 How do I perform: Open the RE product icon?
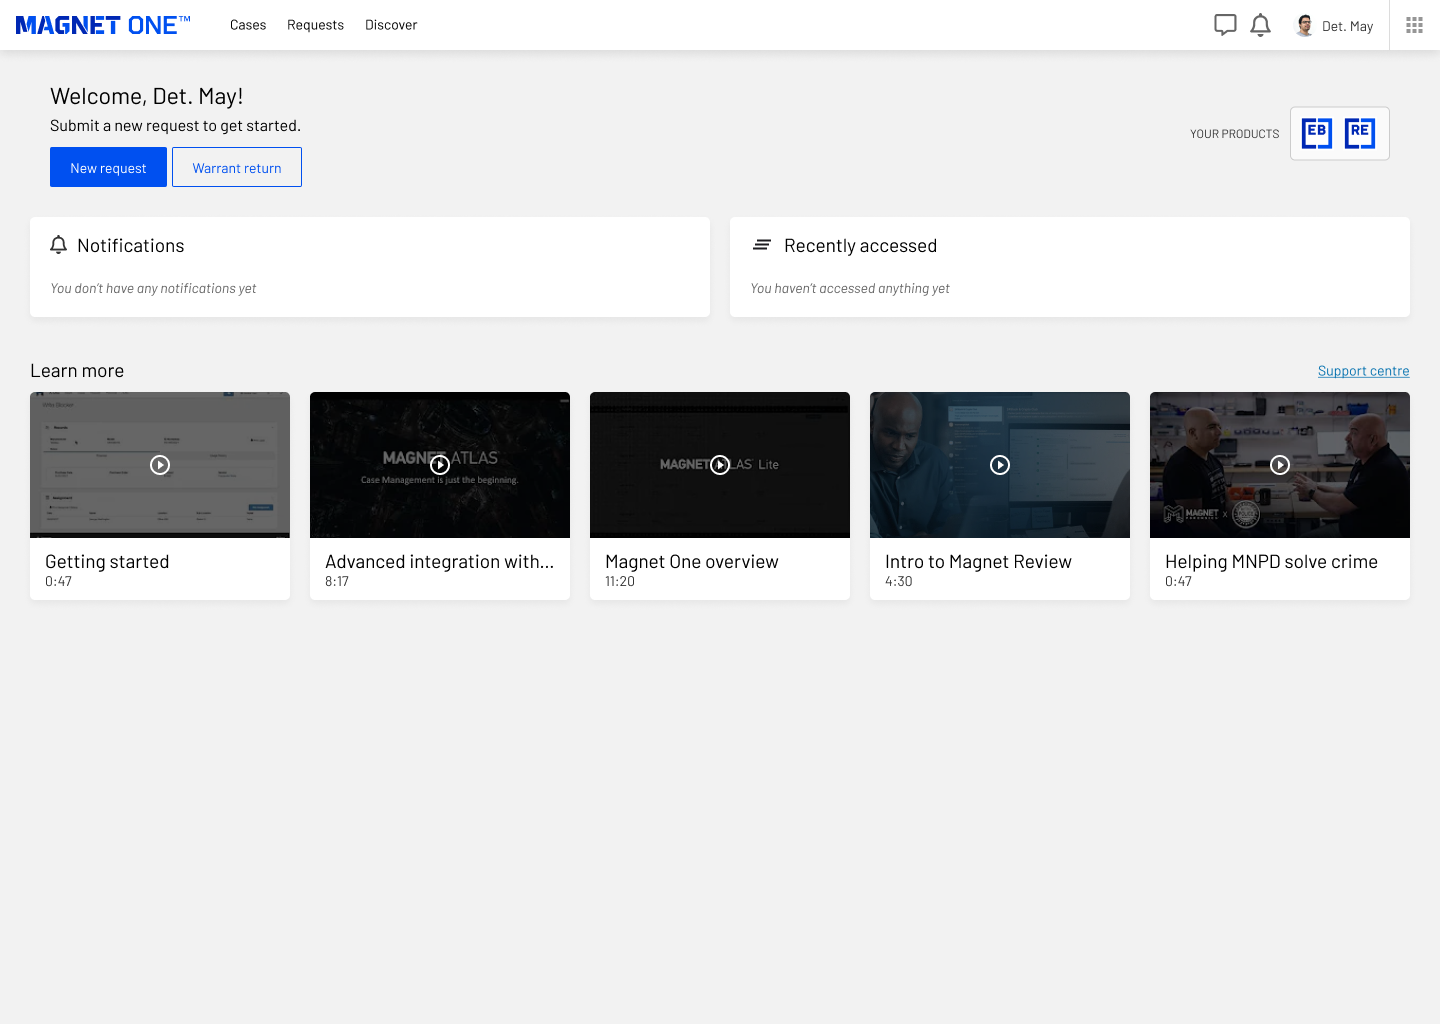pyautogui.click(x=1360, y=133)
